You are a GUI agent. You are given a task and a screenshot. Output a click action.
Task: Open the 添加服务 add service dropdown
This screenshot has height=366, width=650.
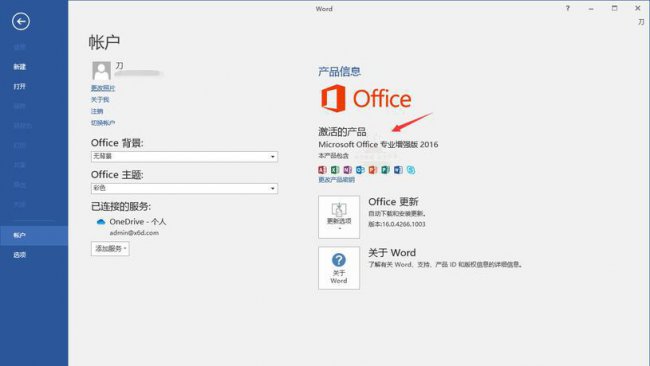point(110,248)
